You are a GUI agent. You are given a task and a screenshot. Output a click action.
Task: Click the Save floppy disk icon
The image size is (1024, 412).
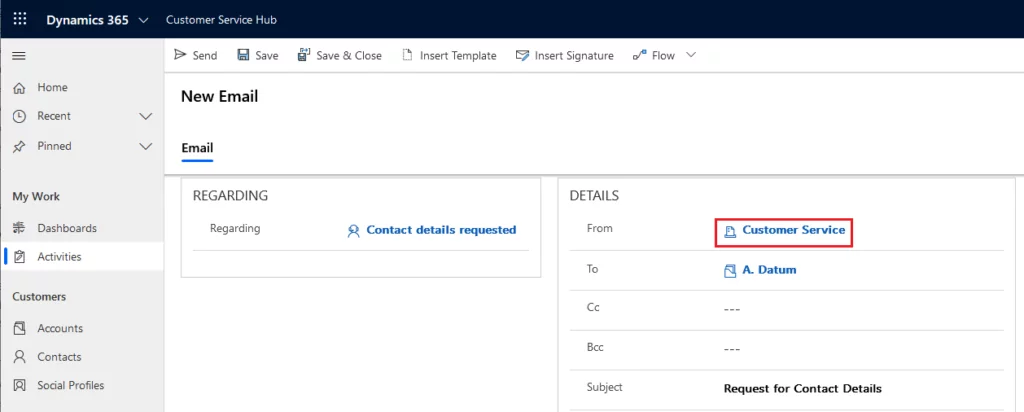tap(243, 55)
